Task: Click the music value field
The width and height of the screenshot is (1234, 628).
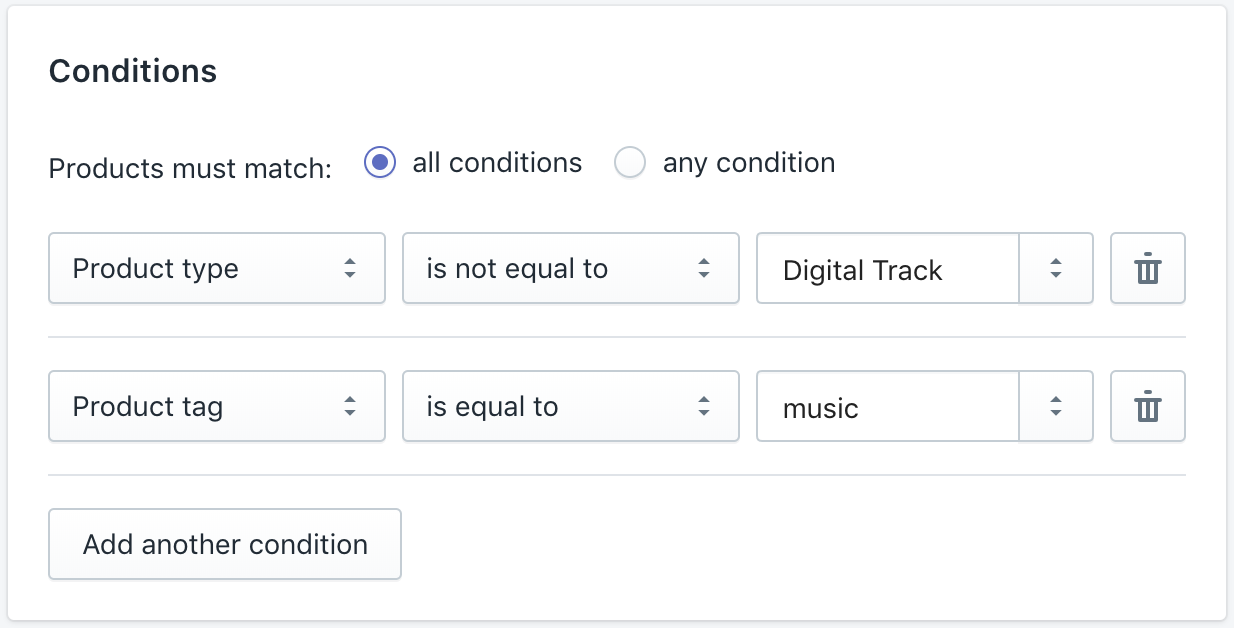Action: click(x=888, y=406)
